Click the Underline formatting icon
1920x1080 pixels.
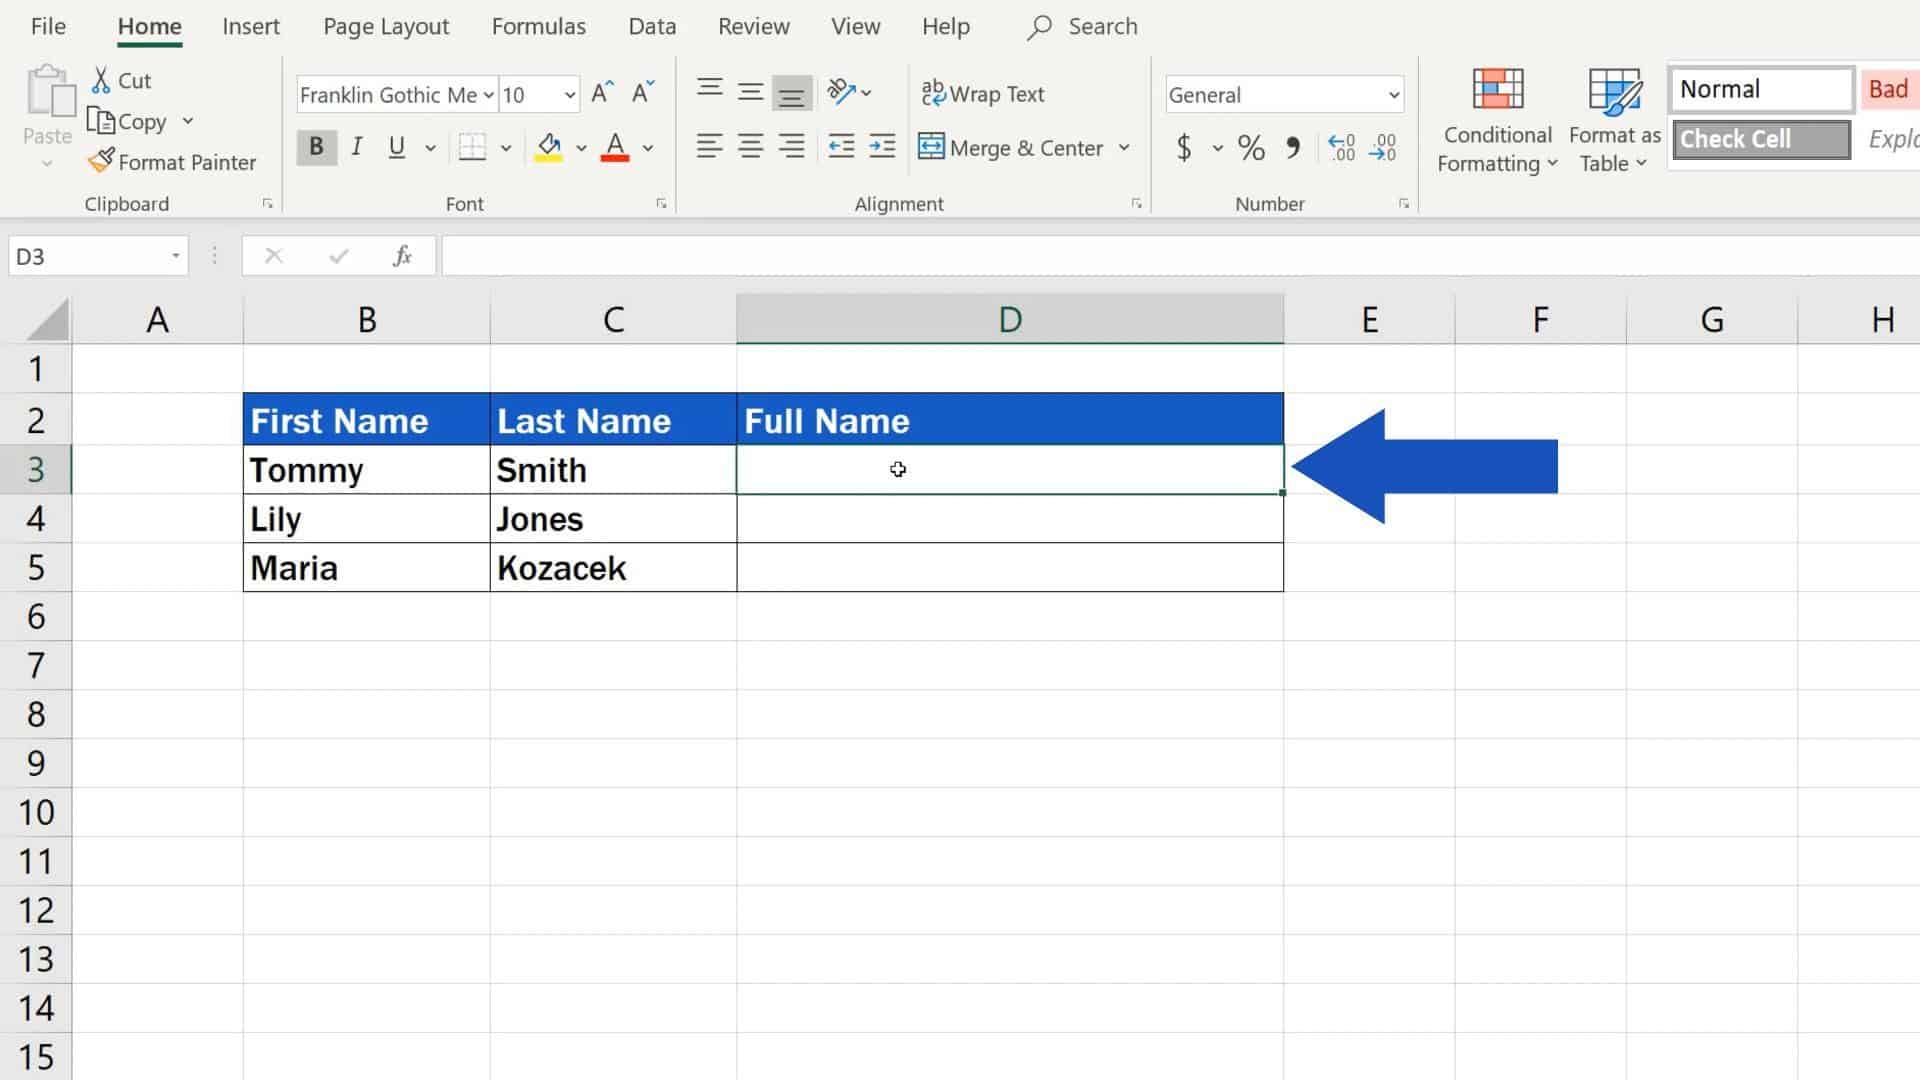click(397, 146)
